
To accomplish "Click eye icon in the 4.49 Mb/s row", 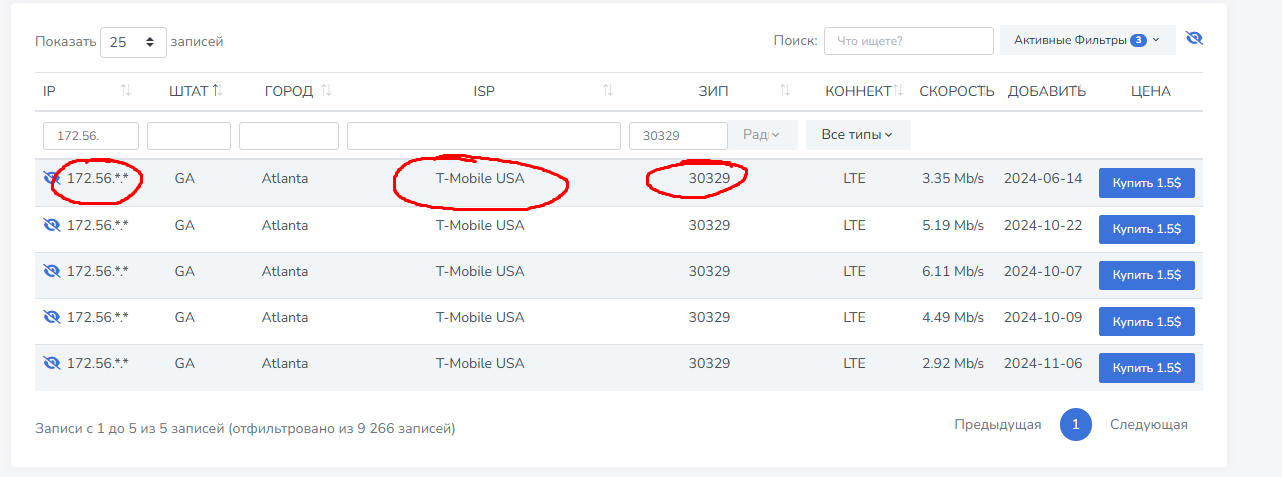I will click(x=52, y=317).
